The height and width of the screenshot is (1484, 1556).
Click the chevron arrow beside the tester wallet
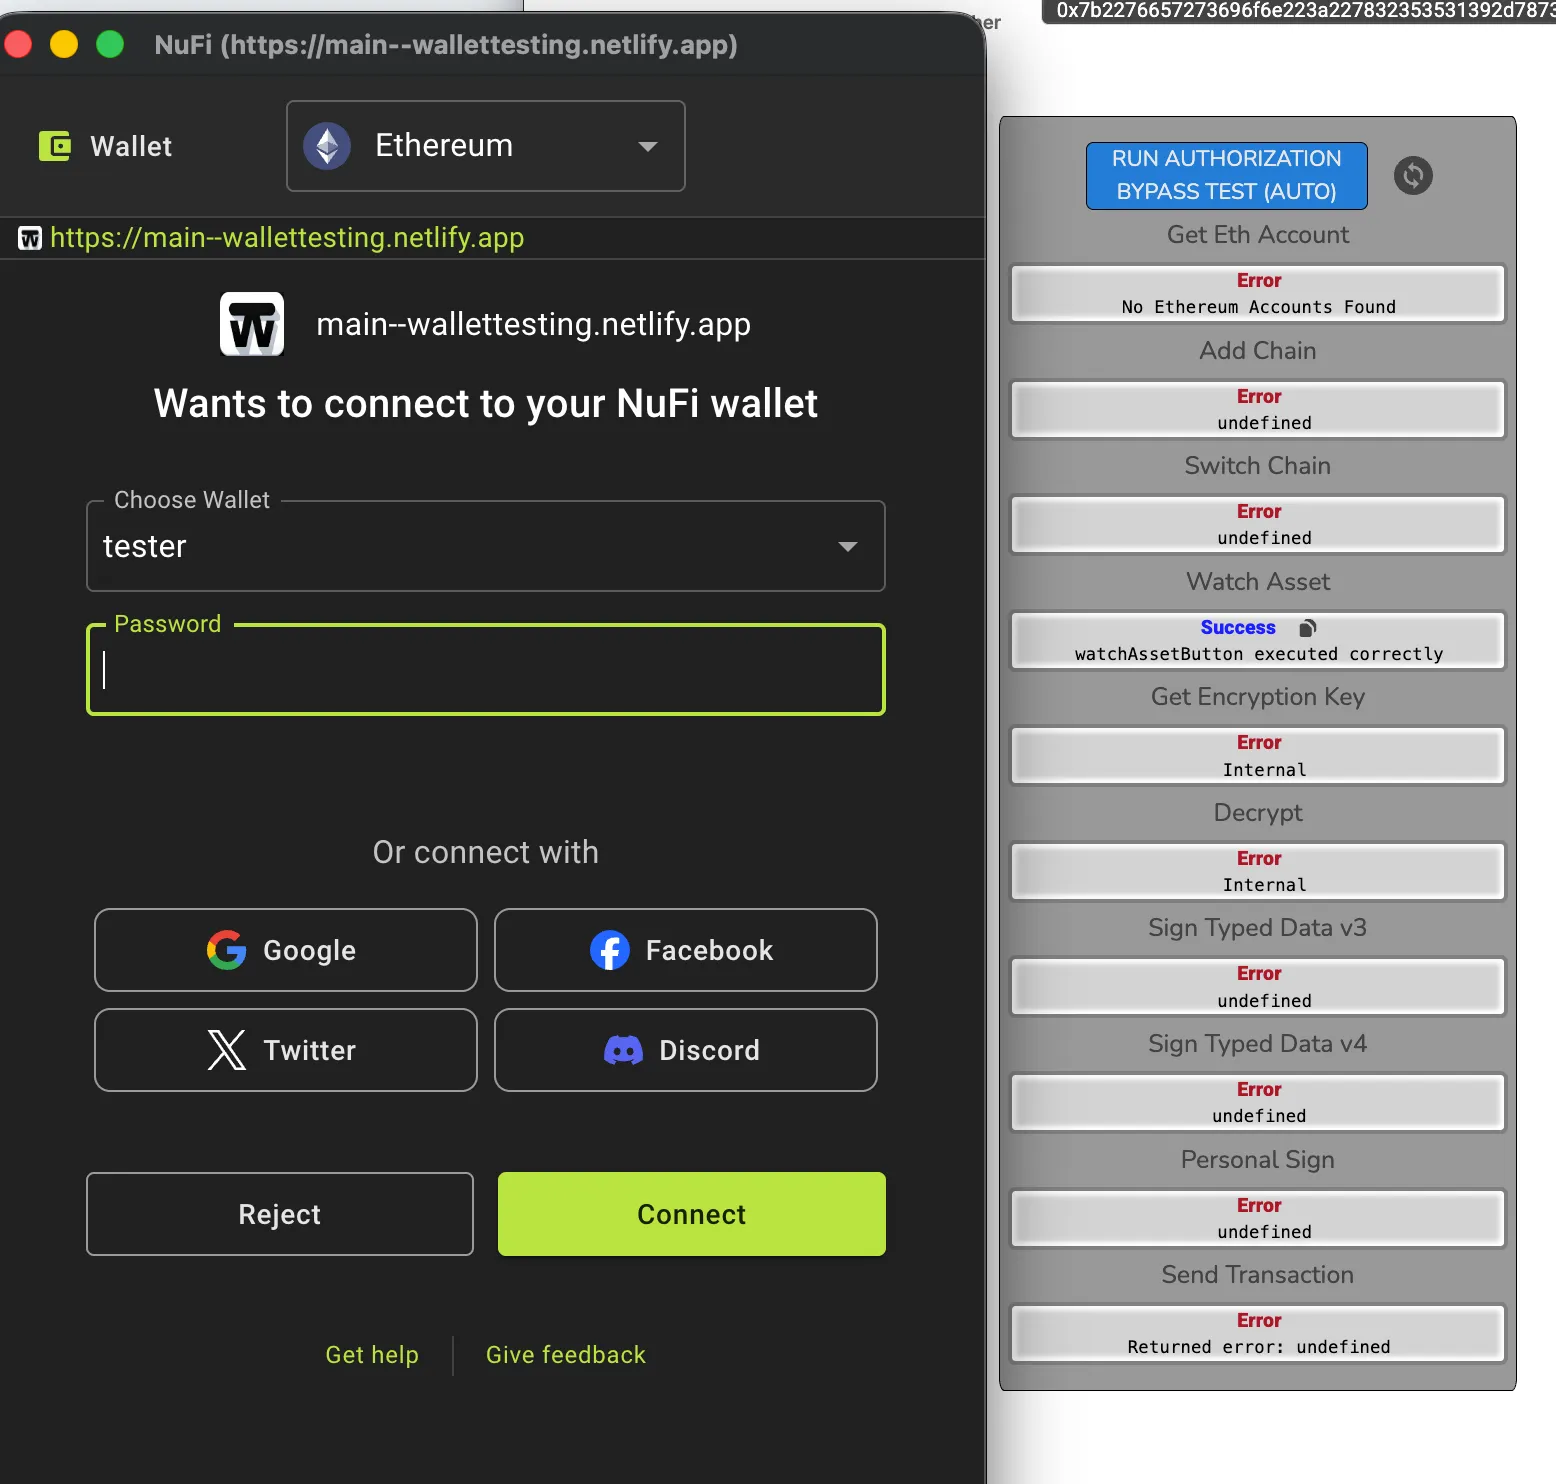847,546
